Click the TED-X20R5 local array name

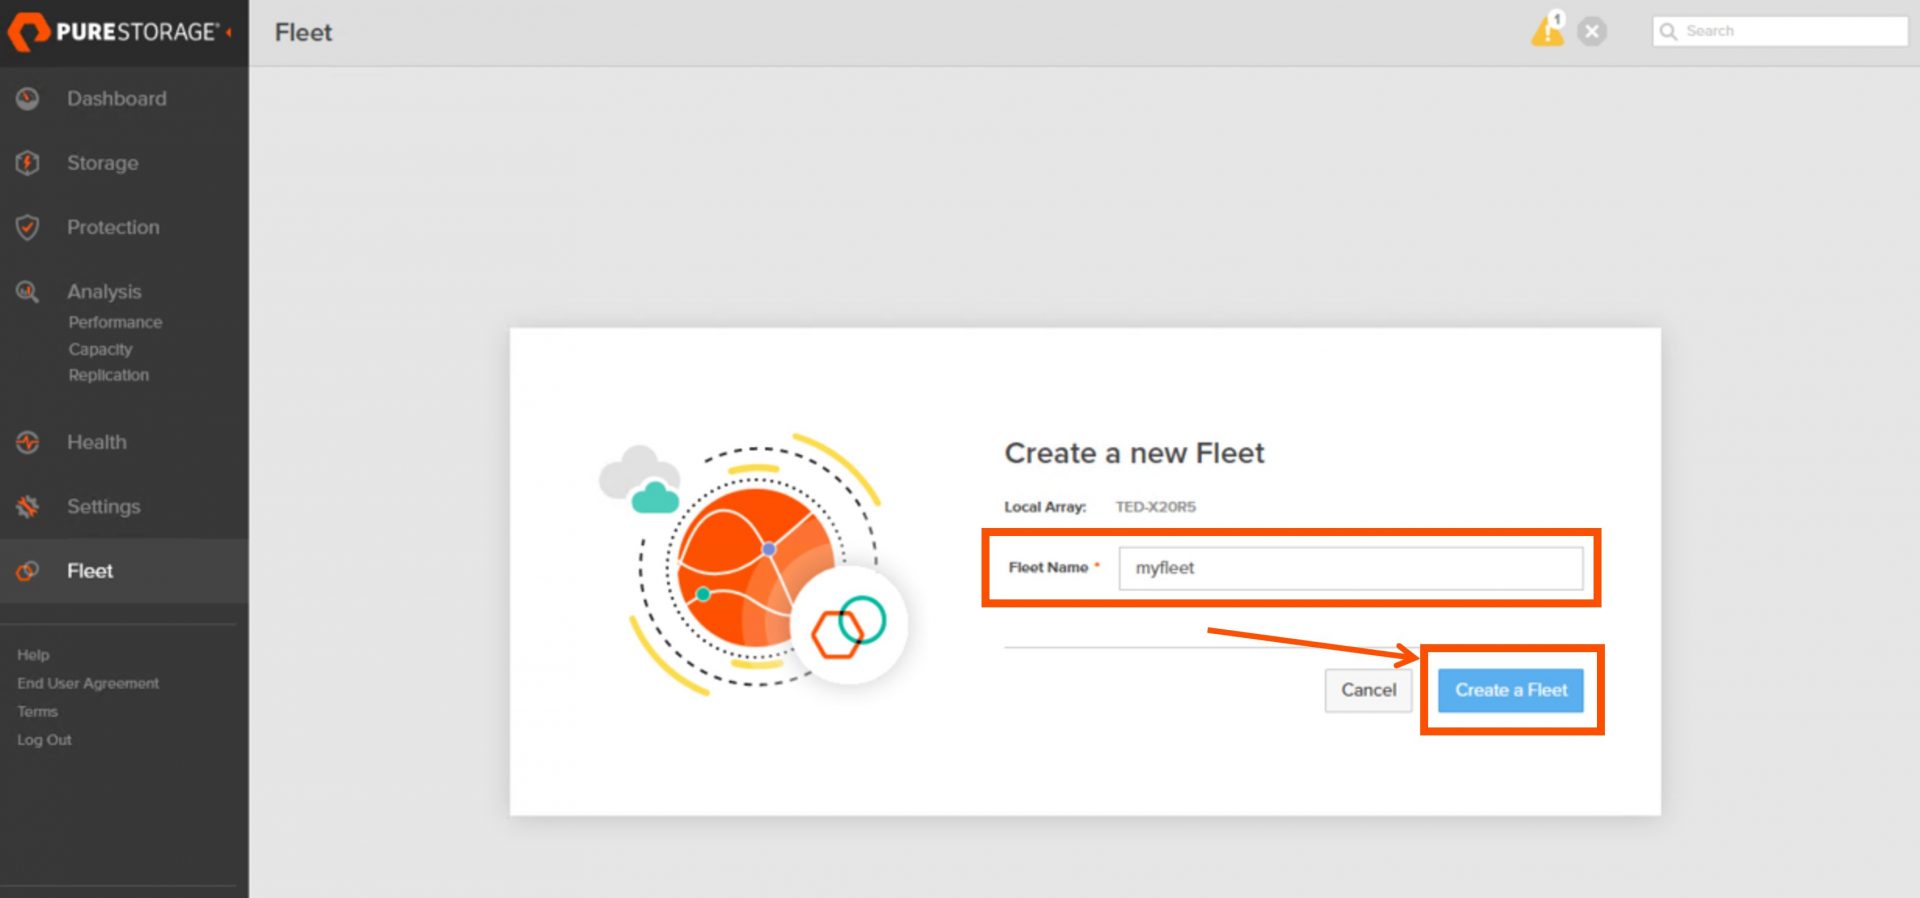coord(1156,507)
